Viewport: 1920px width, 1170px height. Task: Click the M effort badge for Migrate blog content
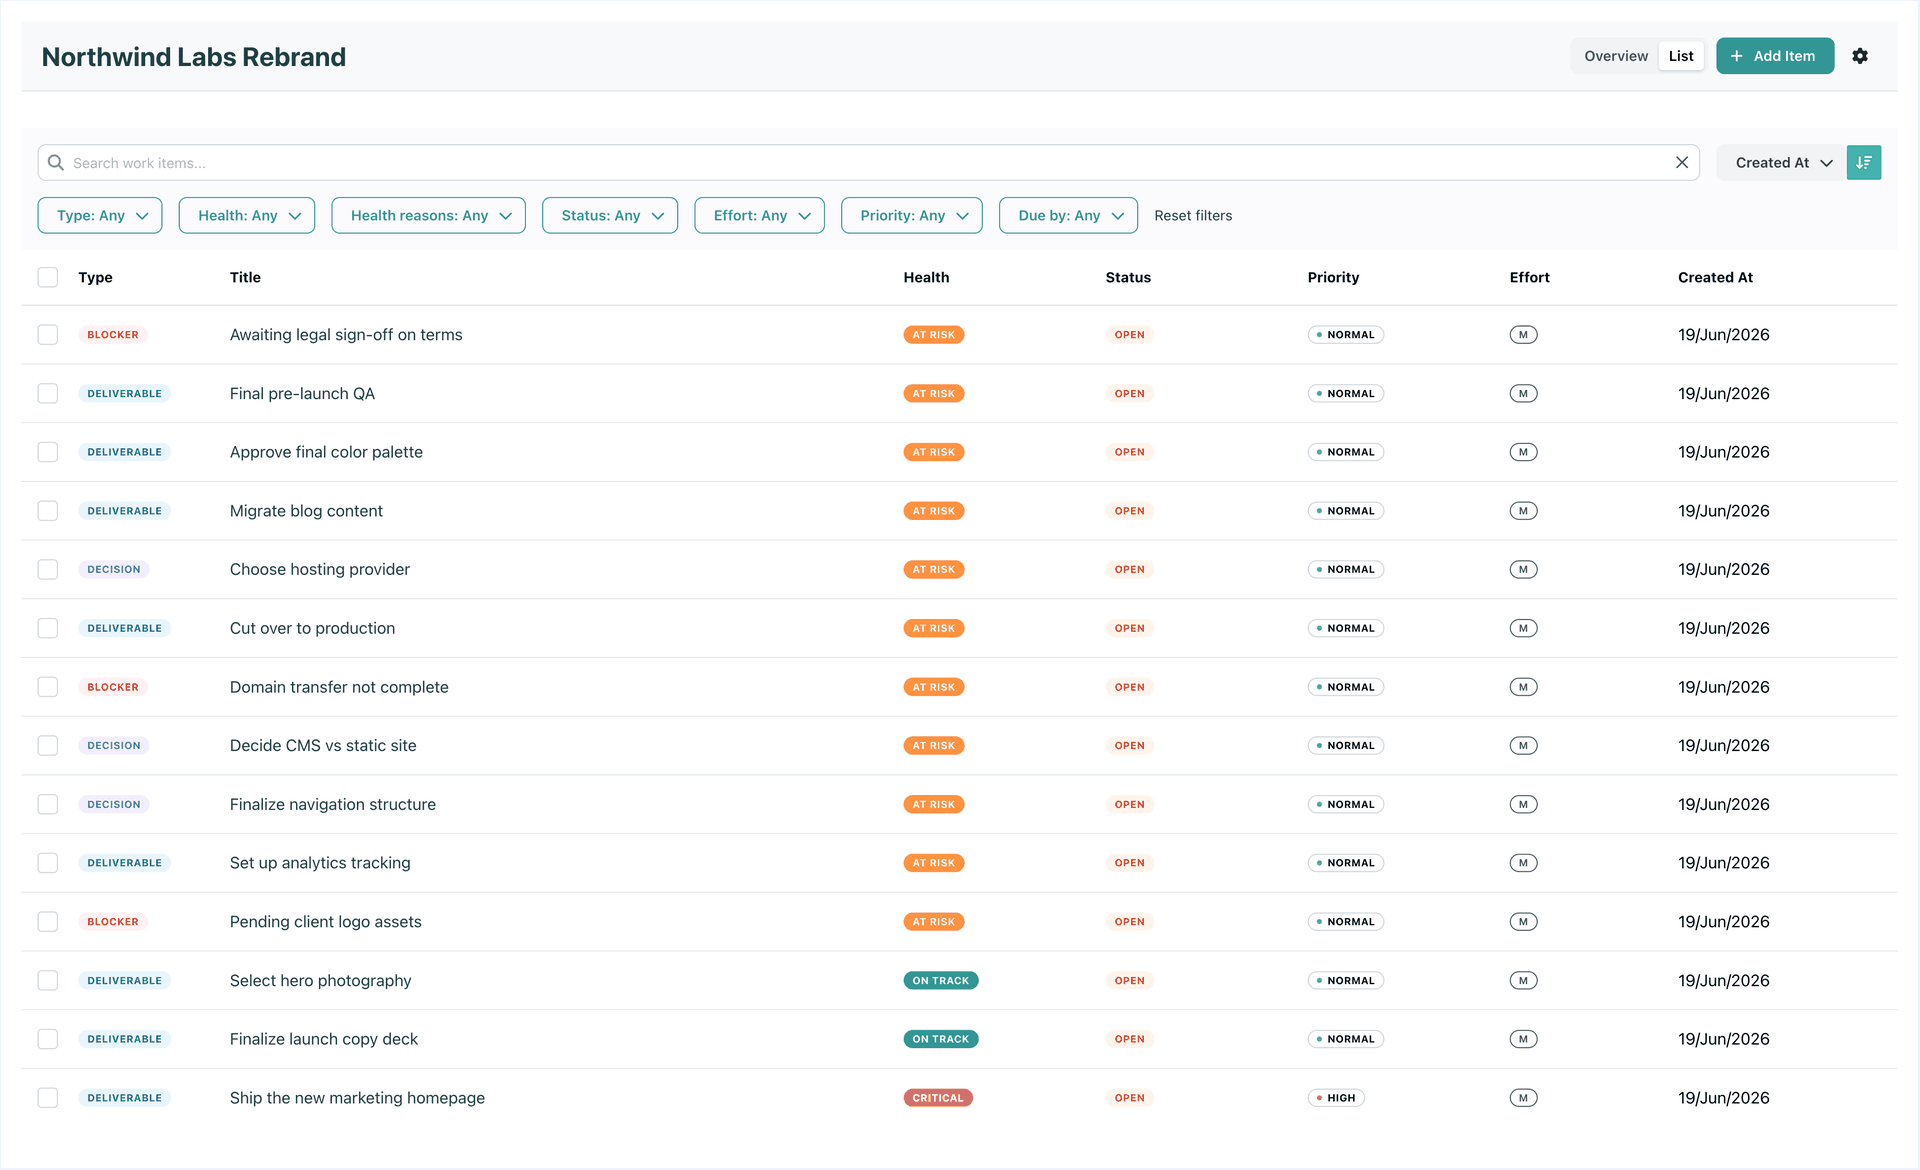[1523, 511]
